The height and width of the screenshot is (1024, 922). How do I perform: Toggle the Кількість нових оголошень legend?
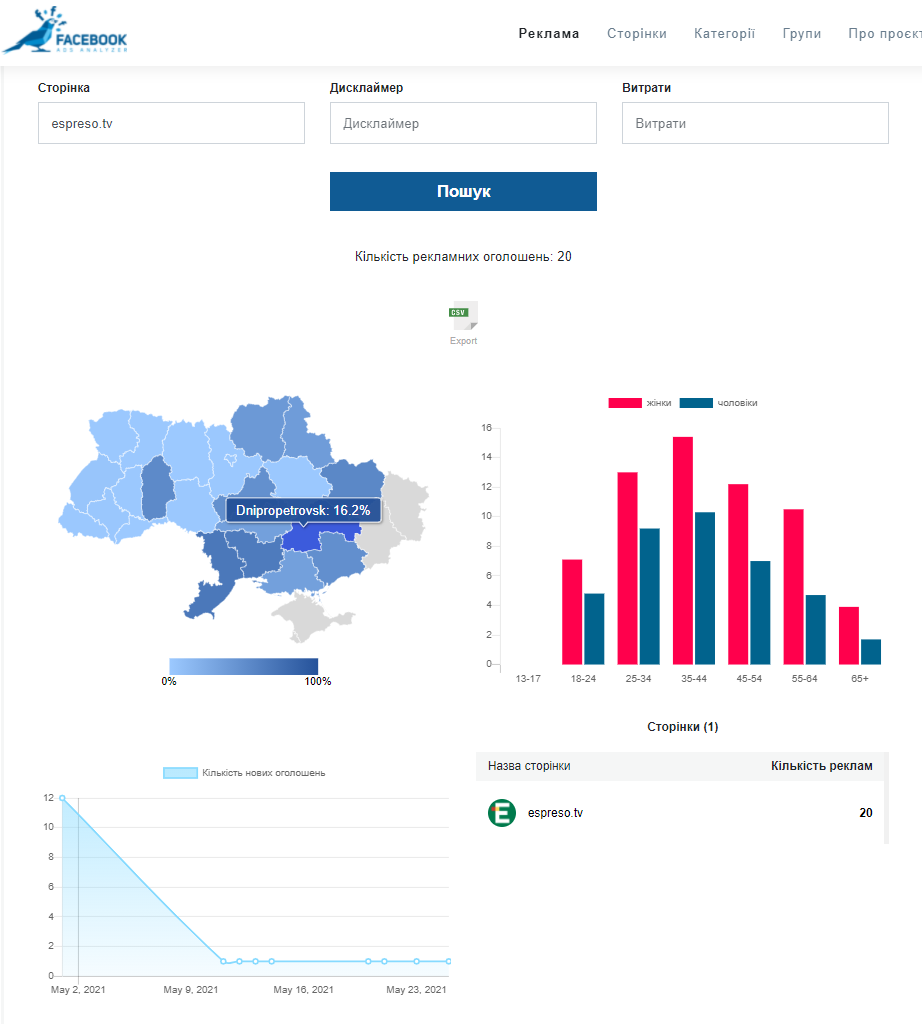click(x=244, y=773)
